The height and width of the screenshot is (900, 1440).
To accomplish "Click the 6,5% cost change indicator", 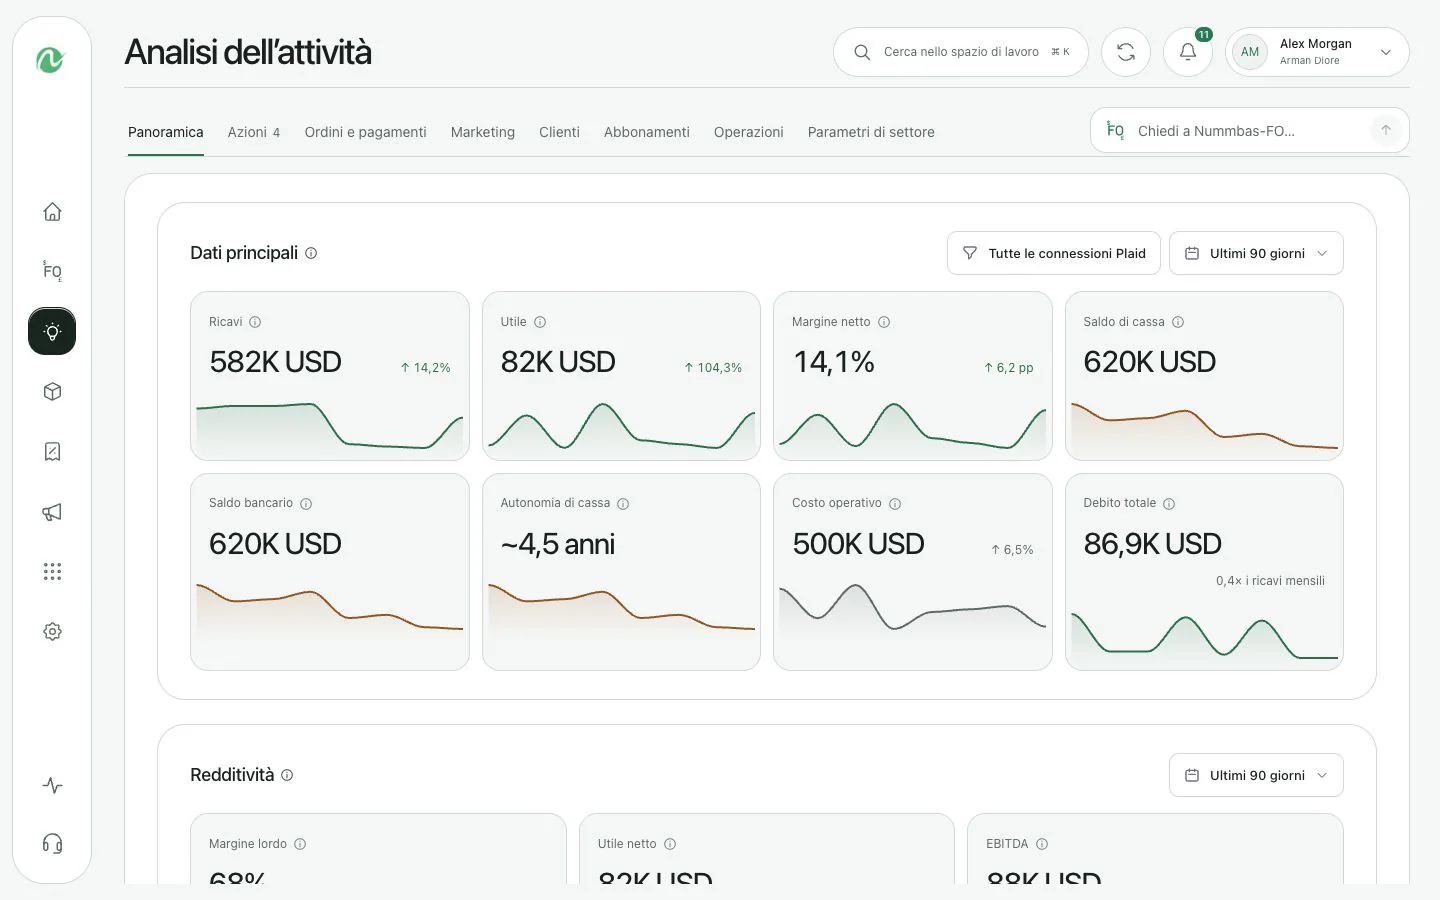I will click(x=1012, y=550).
